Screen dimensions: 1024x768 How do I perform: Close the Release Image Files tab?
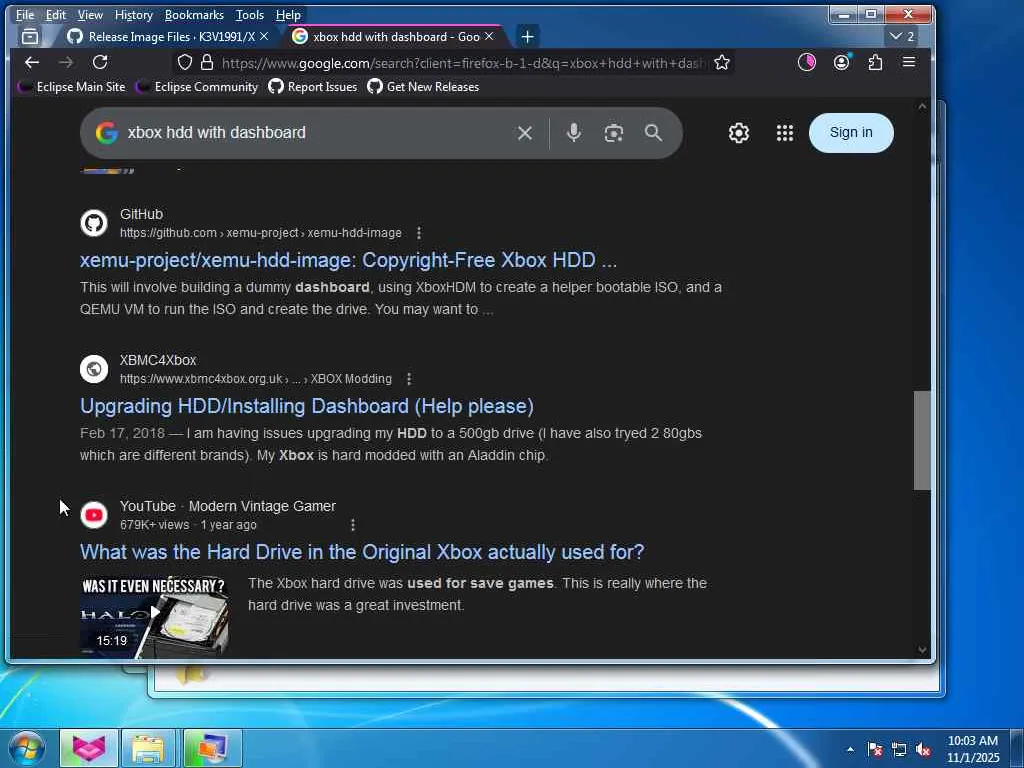click(264, 37)
